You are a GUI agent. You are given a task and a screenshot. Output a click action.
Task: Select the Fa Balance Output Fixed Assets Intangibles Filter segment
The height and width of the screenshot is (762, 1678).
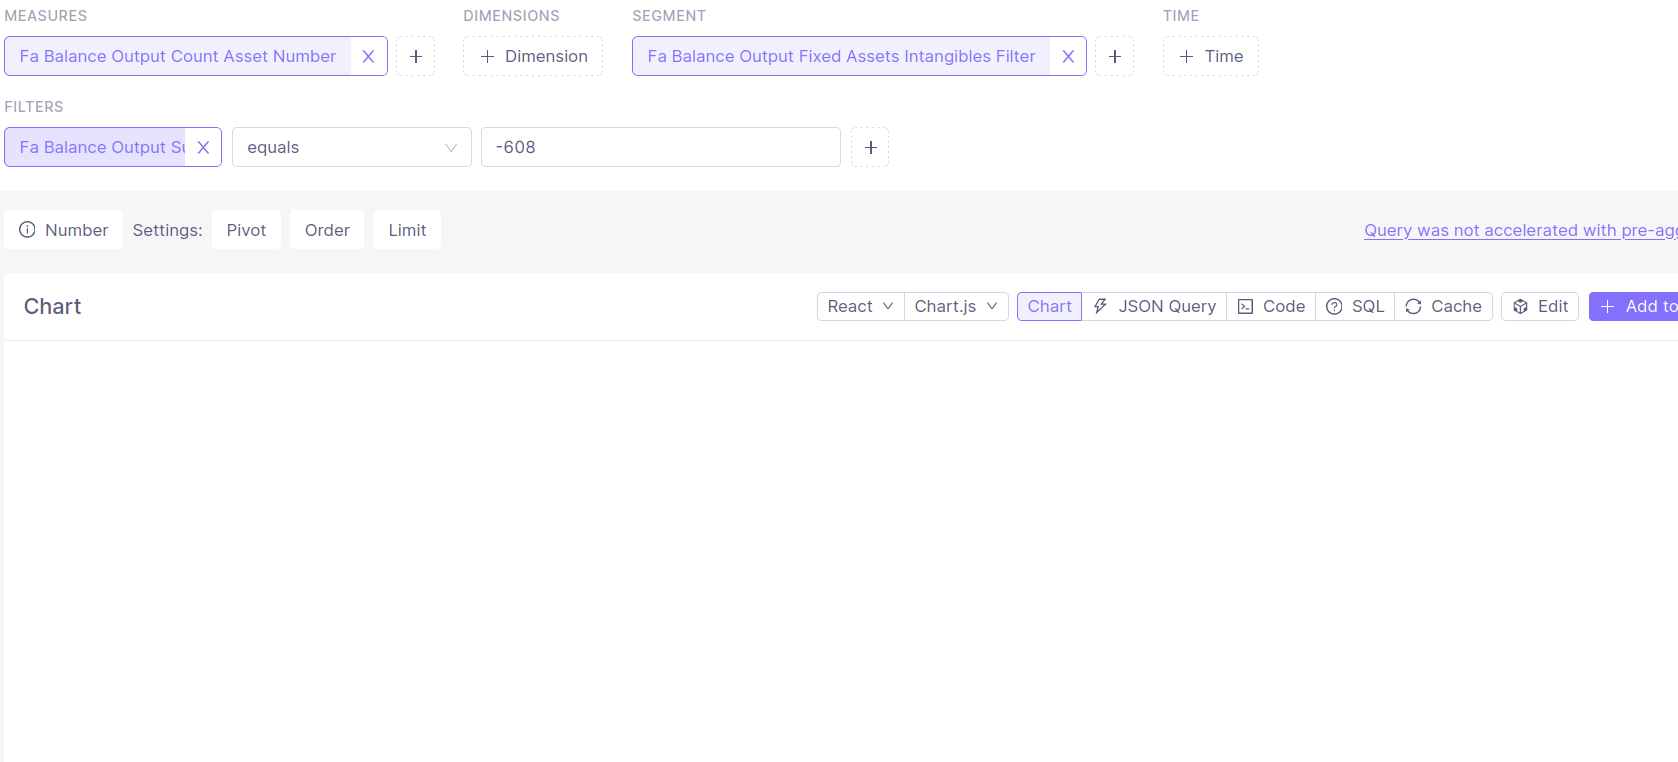click(x=841, y=56)
